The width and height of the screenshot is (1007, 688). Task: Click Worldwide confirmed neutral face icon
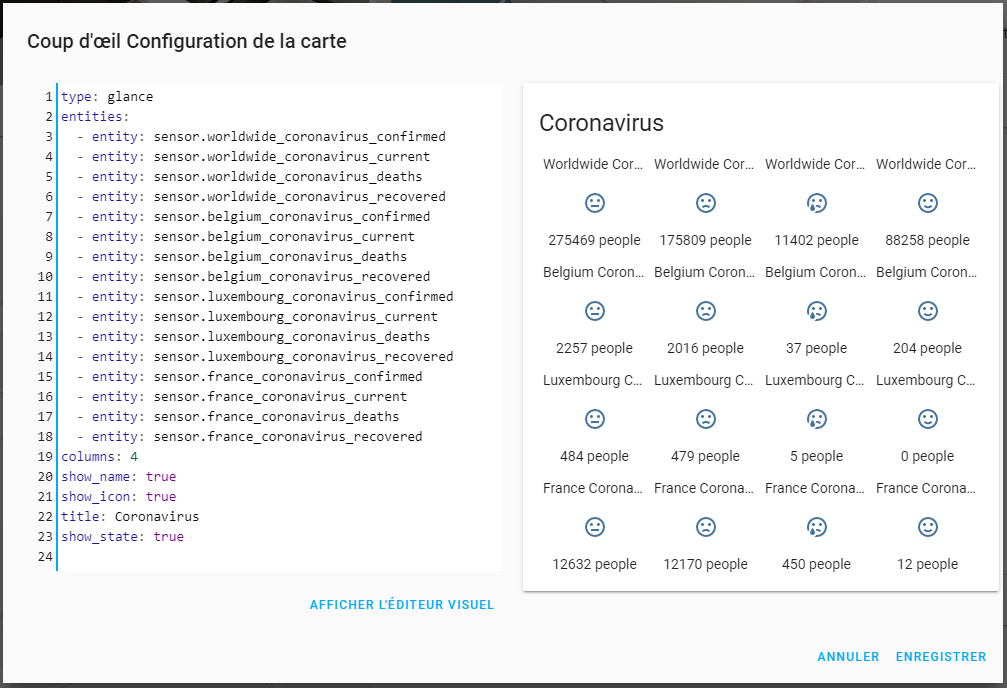594,203
